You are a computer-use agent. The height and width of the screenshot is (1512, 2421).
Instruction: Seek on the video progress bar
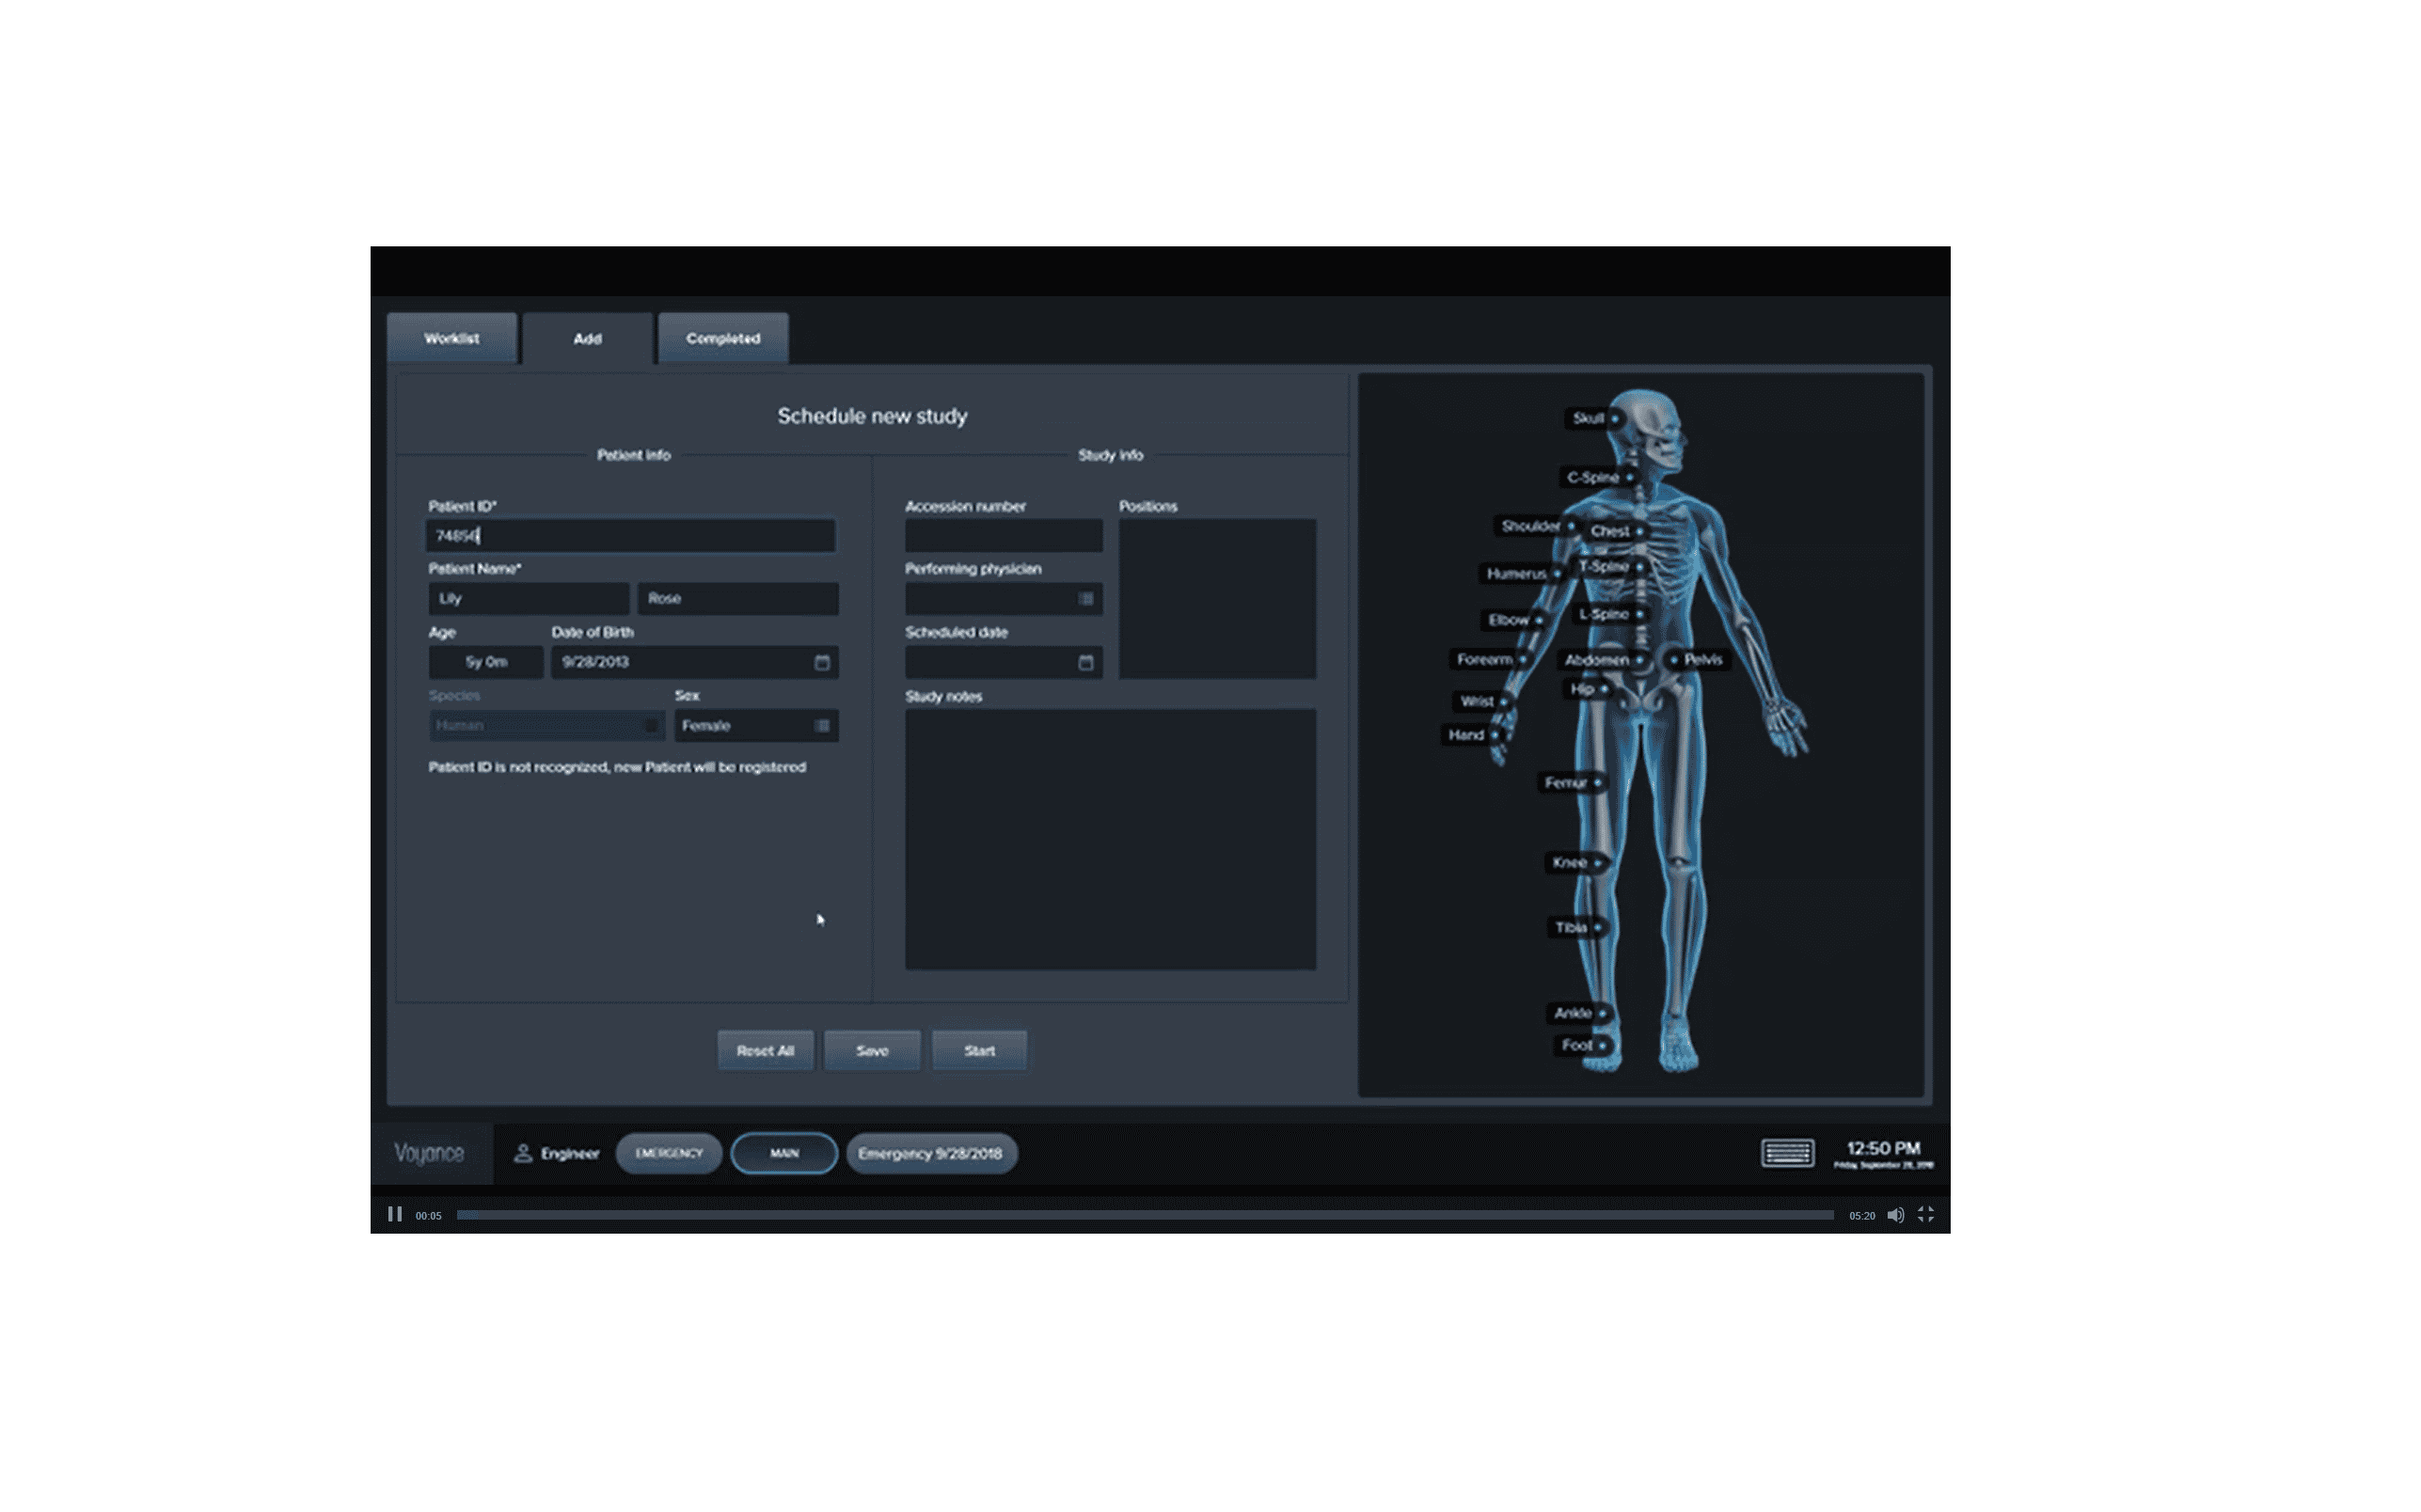click(1144, 1215)
